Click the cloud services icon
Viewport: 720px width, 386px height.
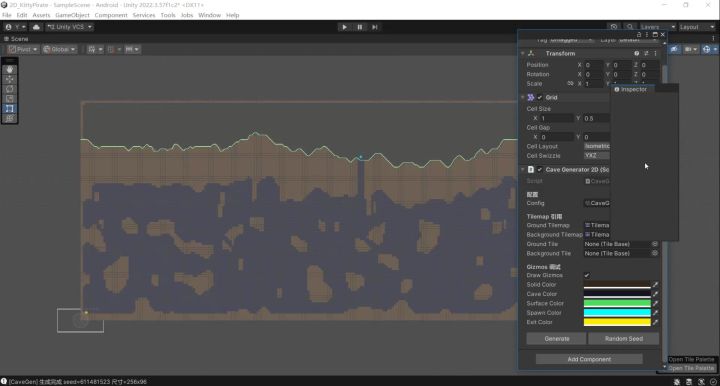pos(36,27)
